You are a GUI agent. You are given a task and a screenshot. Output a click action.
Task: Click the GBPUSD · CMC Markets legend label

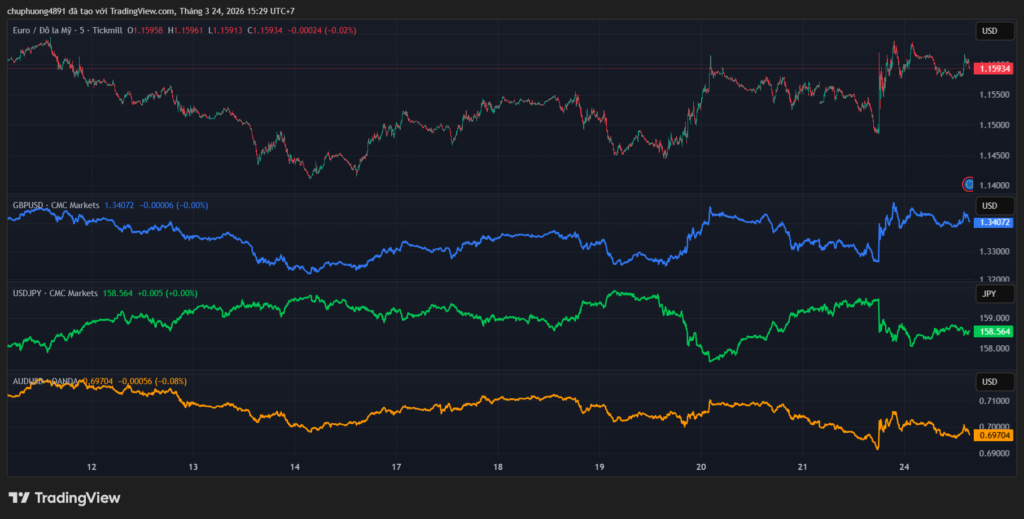[56, 205]
